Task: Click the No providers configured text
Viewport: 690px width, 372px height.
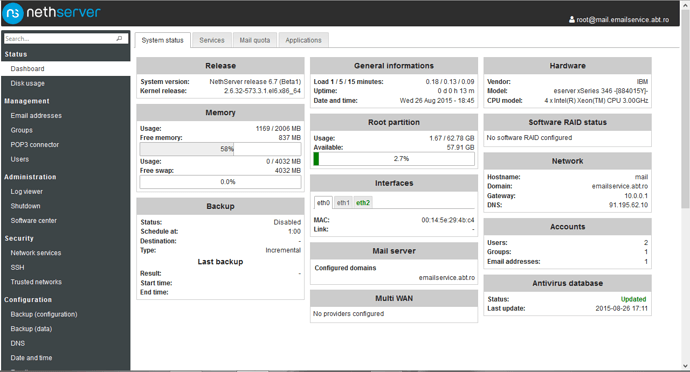Action: click(x=349, y=313)
